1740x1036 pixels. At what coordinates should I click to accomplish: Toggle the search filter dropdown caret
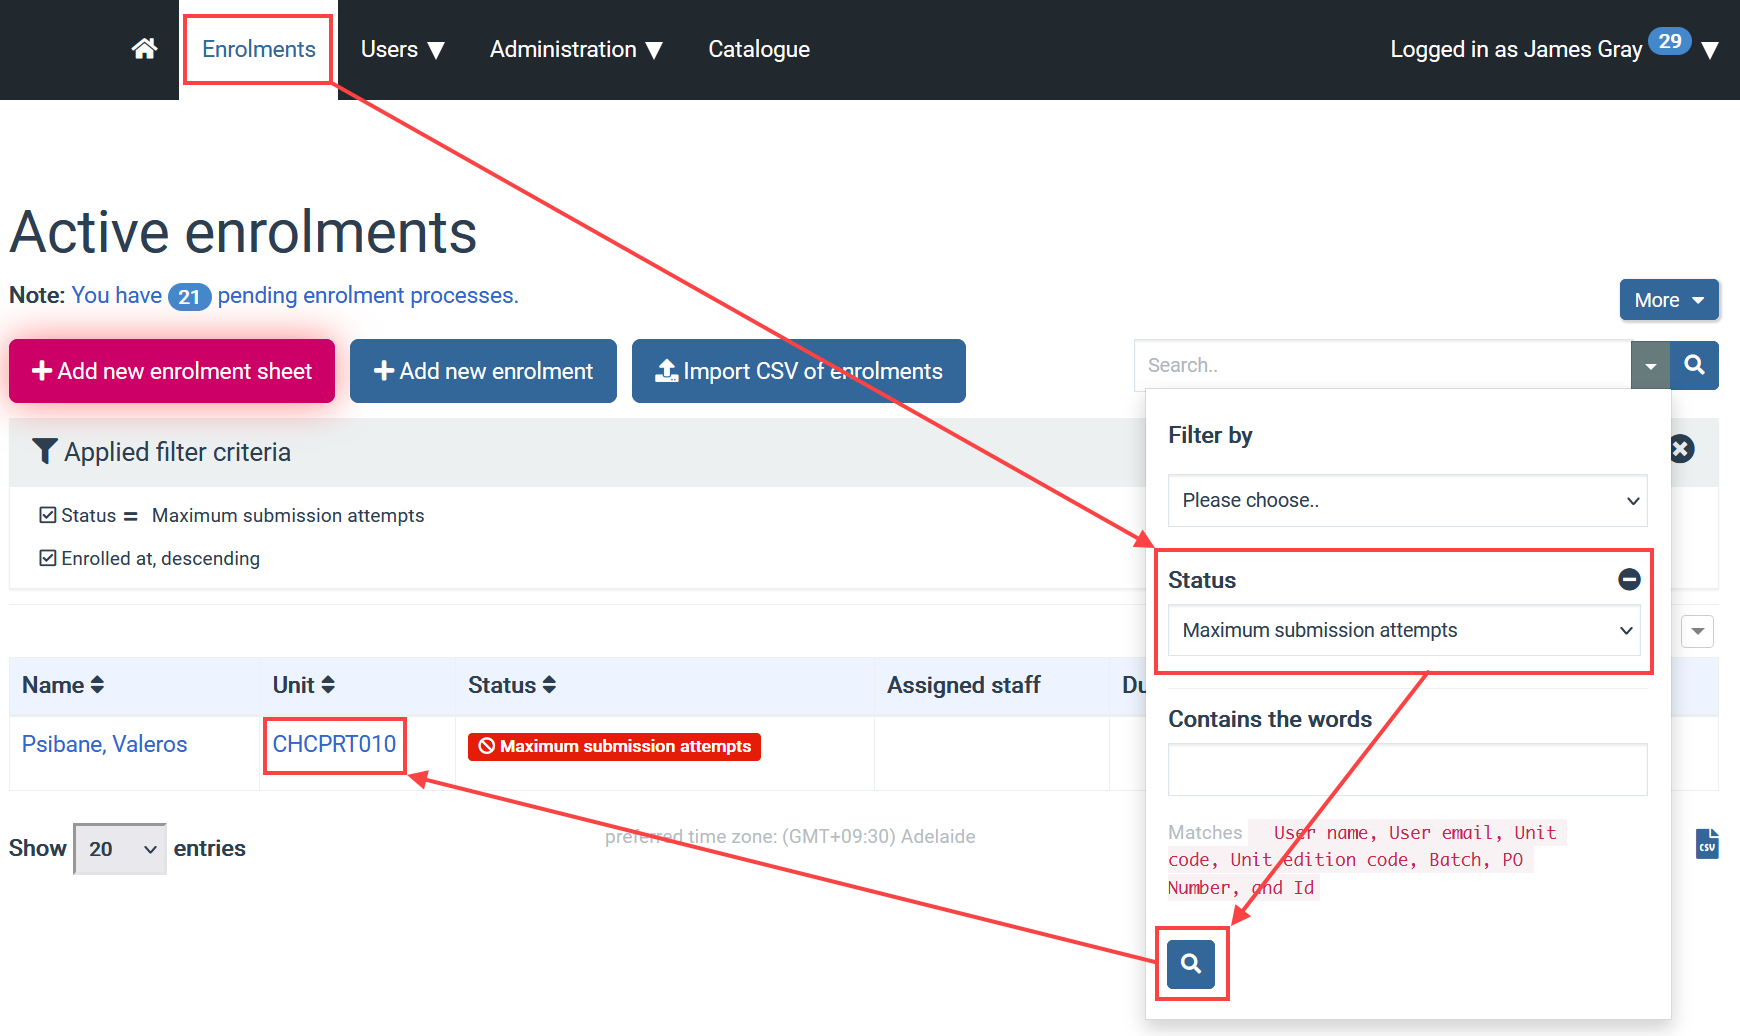(x=1650, y=365)
